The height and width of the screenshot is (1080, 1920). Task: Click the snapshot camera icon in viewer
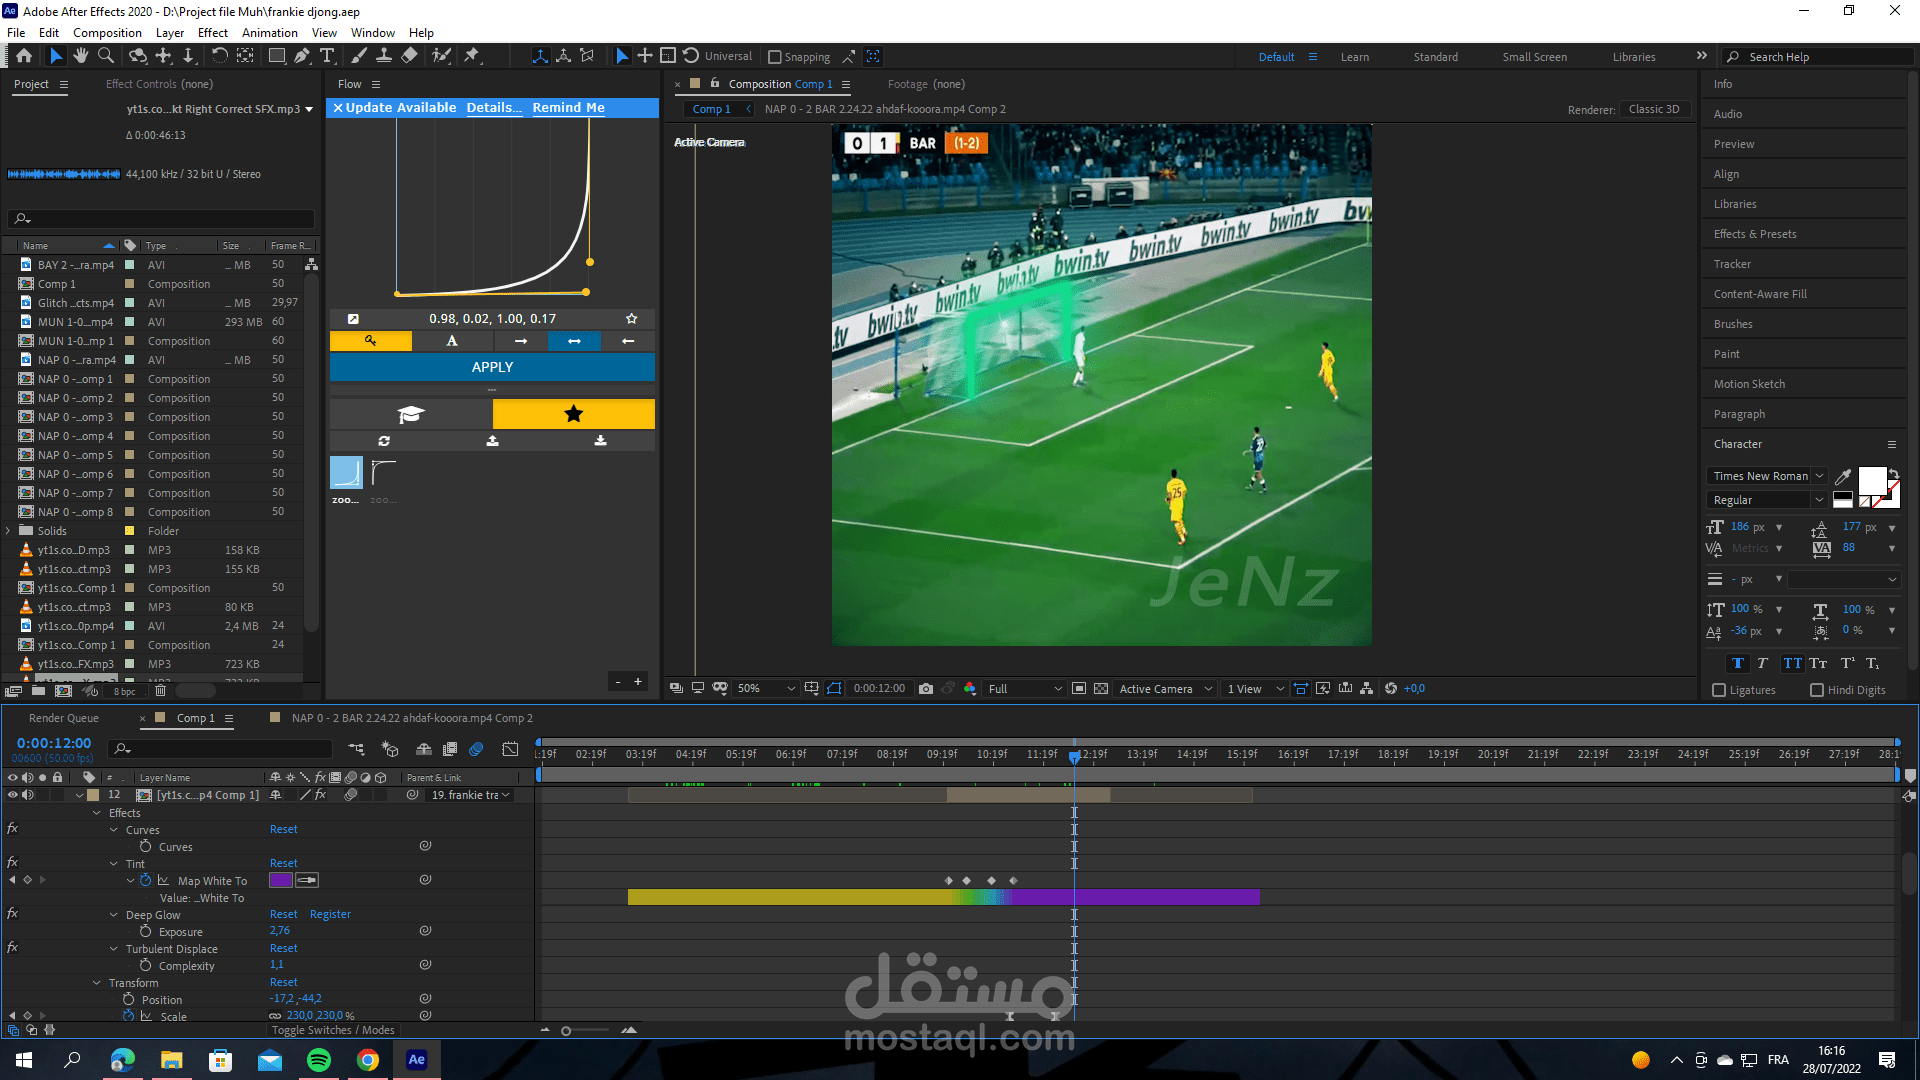[x=926, y=689]
